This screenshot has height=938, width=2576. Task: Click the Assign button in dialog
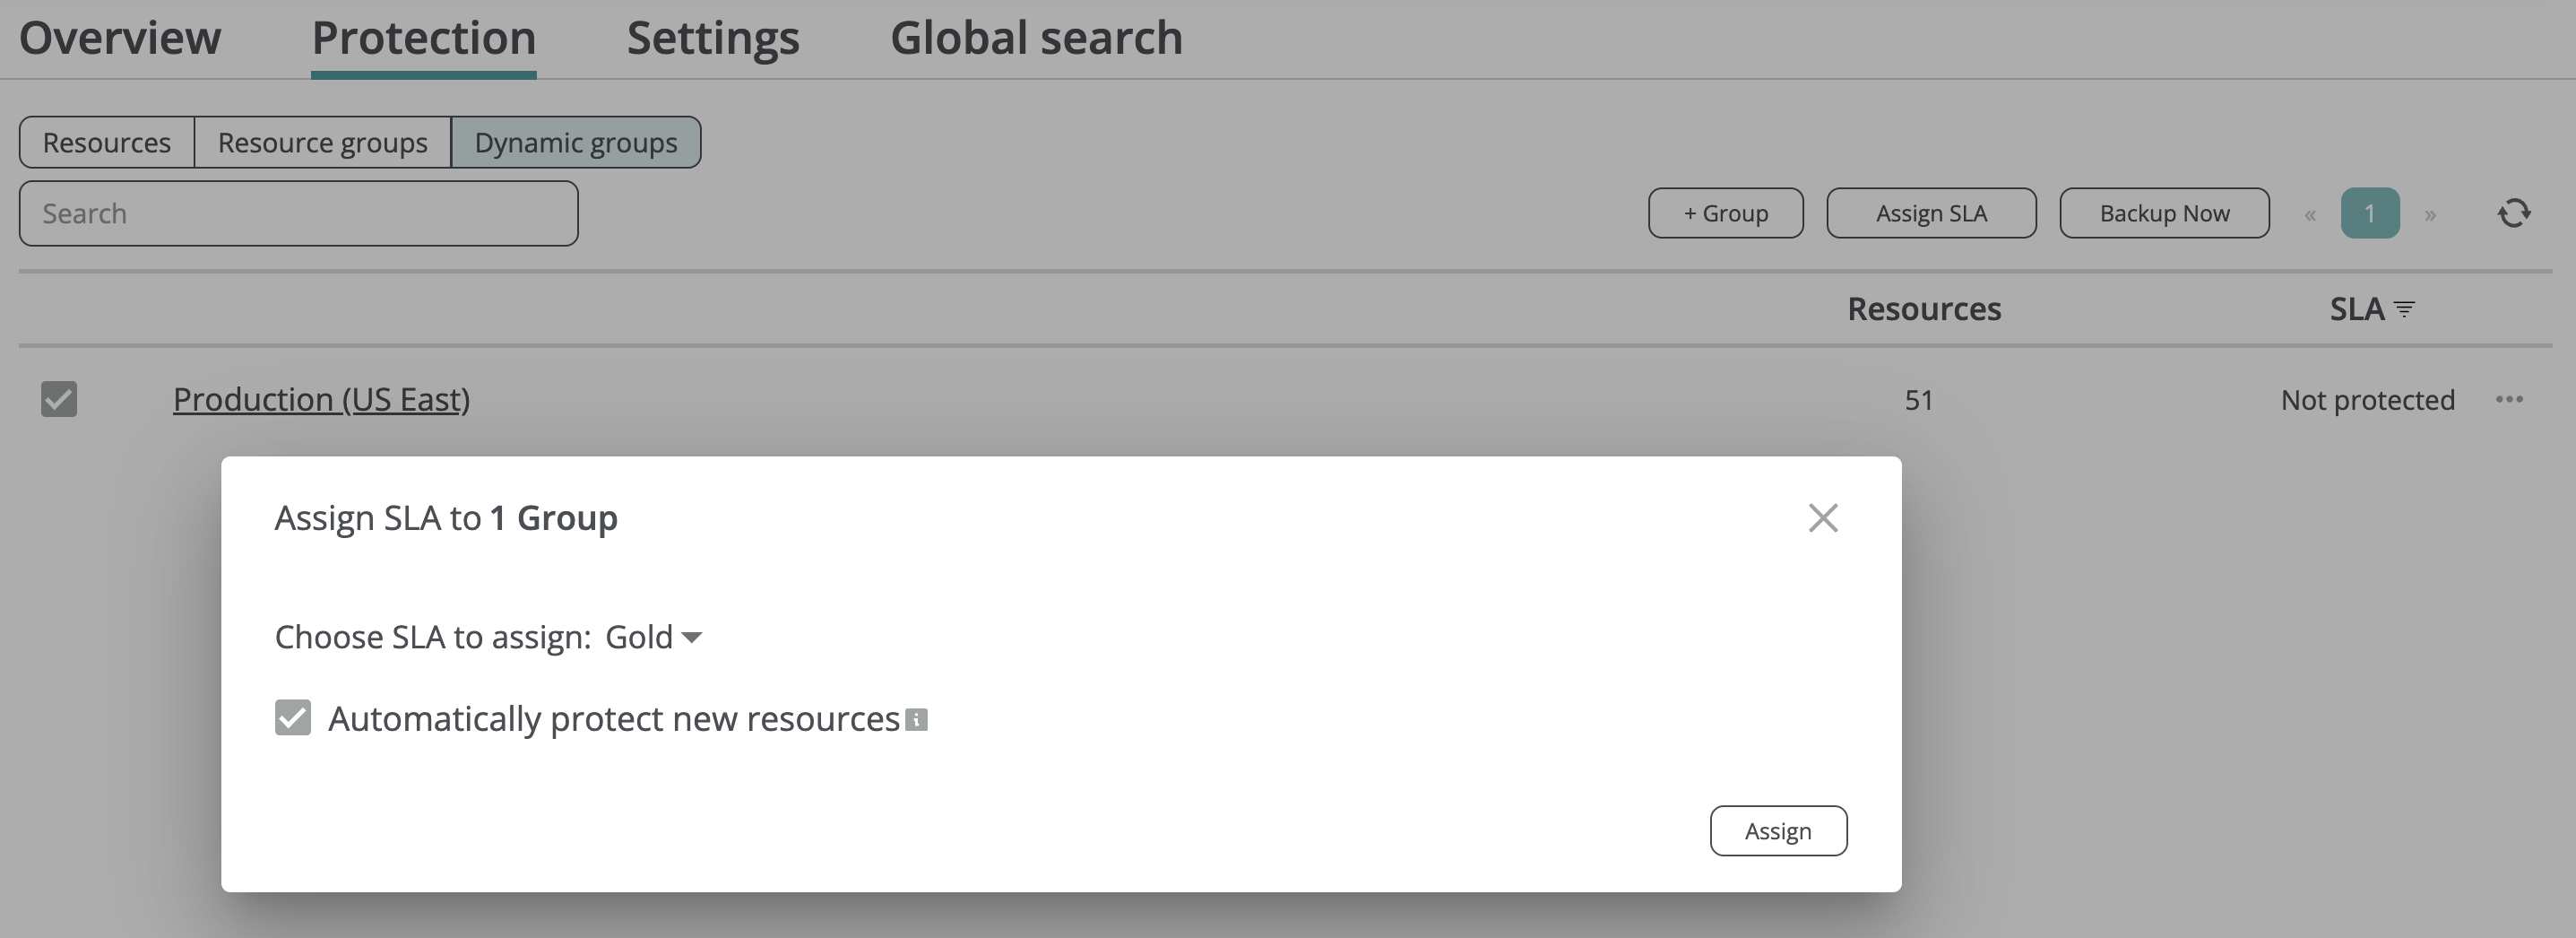click(x=1778, y=831)
